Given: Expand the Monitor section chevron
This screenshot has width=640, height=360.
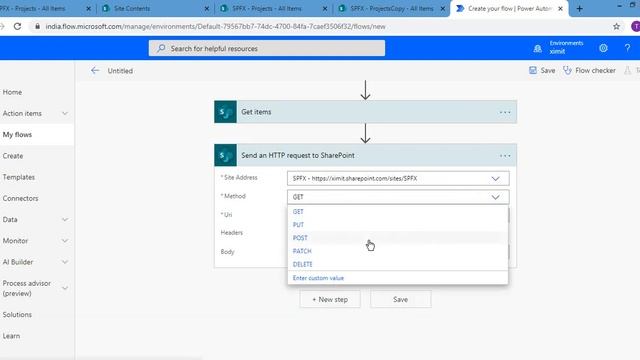Looking at the screenshot, I should (x=64, y=241).
